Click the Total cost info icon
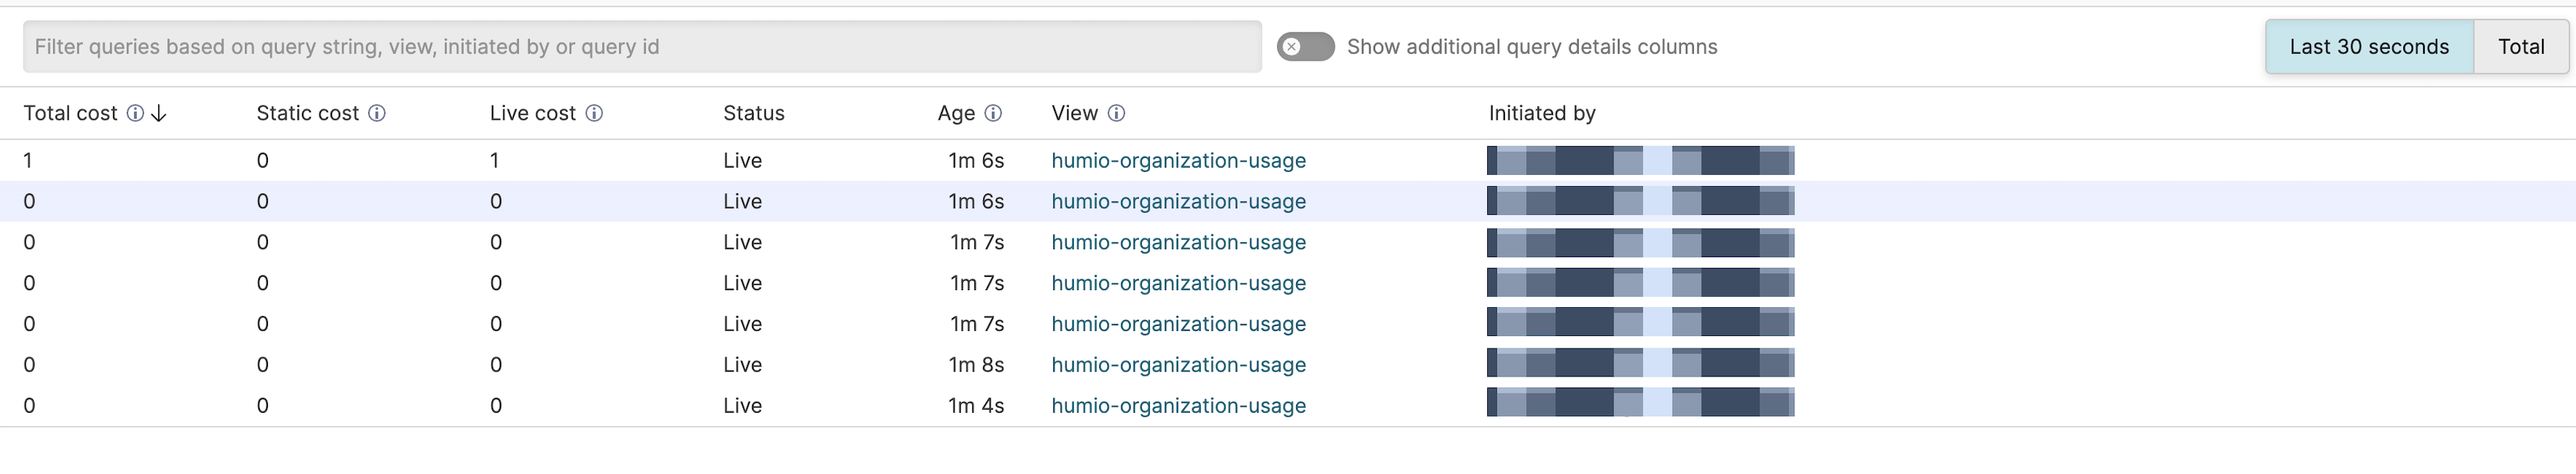The height and width of the screenshot is (474, 2576). point(135,113)
